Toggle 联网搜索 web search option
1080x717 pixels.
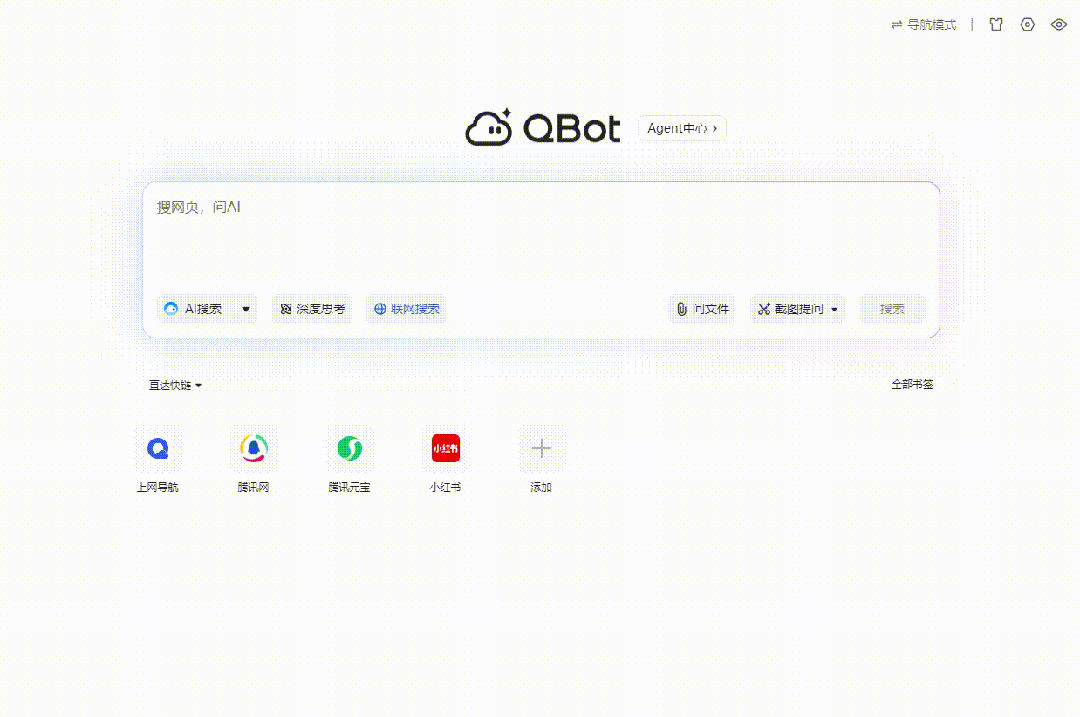point(406,309)
